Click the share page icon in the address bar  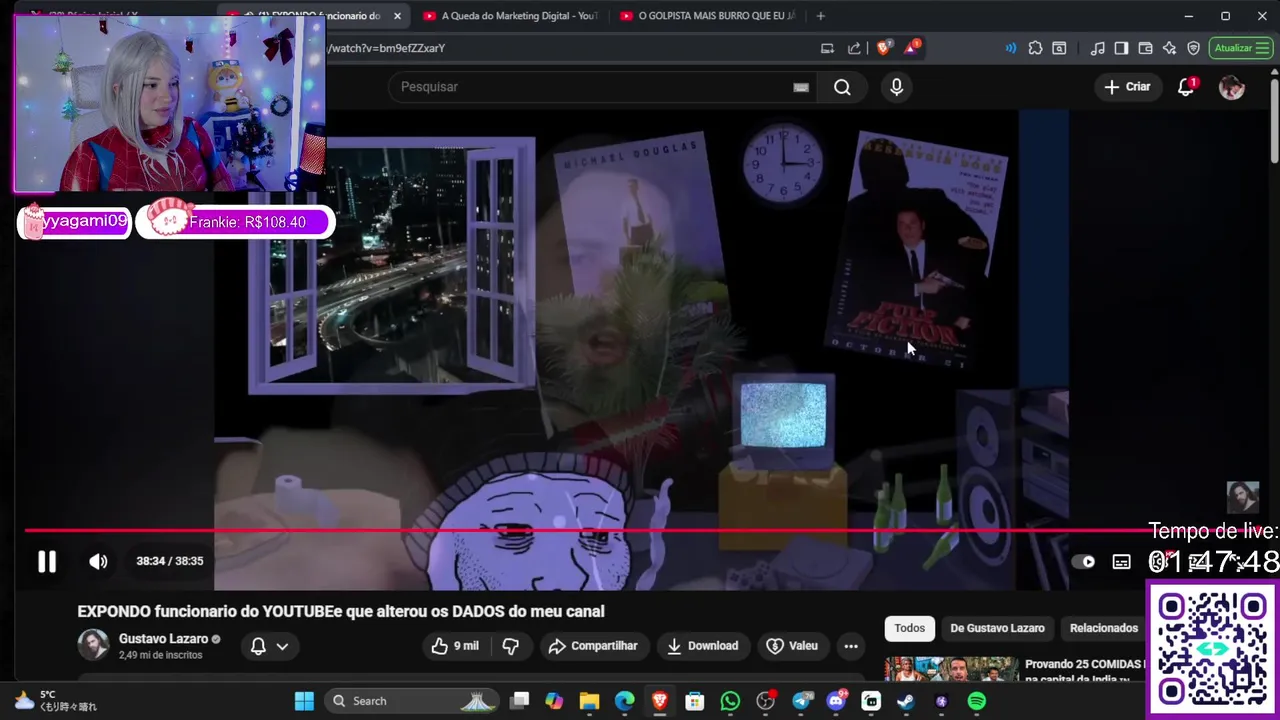(854, 48)
